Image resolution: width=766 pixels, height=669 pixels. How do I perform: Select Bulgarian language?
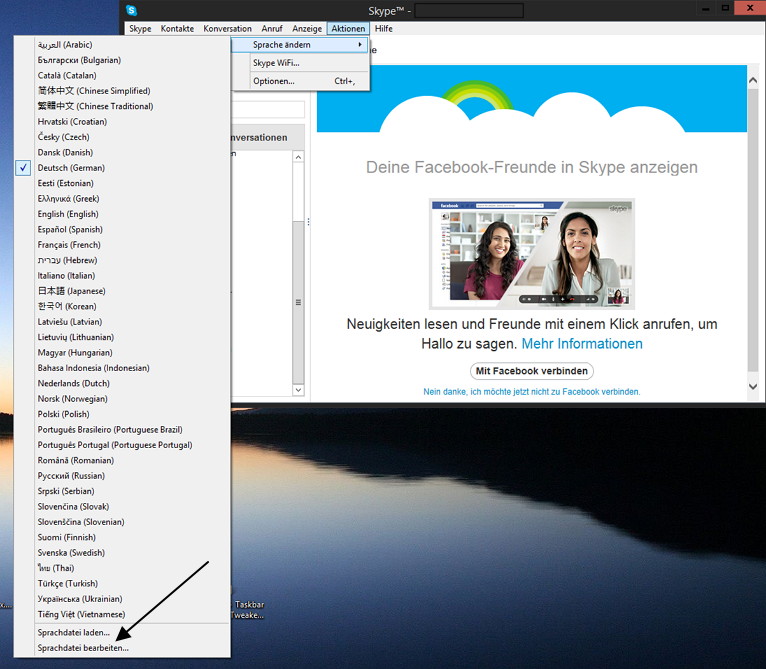click(122, 60)
